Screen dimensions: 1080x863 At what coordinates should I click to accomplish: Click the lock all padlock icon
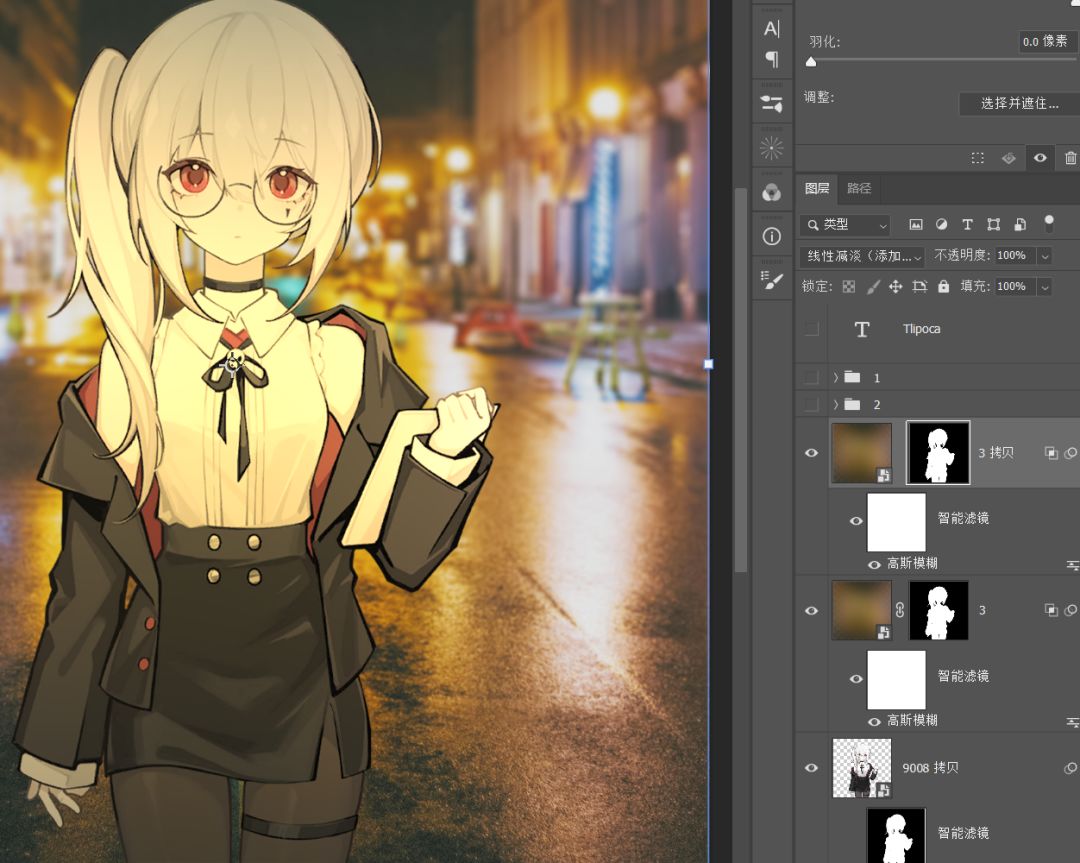coord(943,287)
